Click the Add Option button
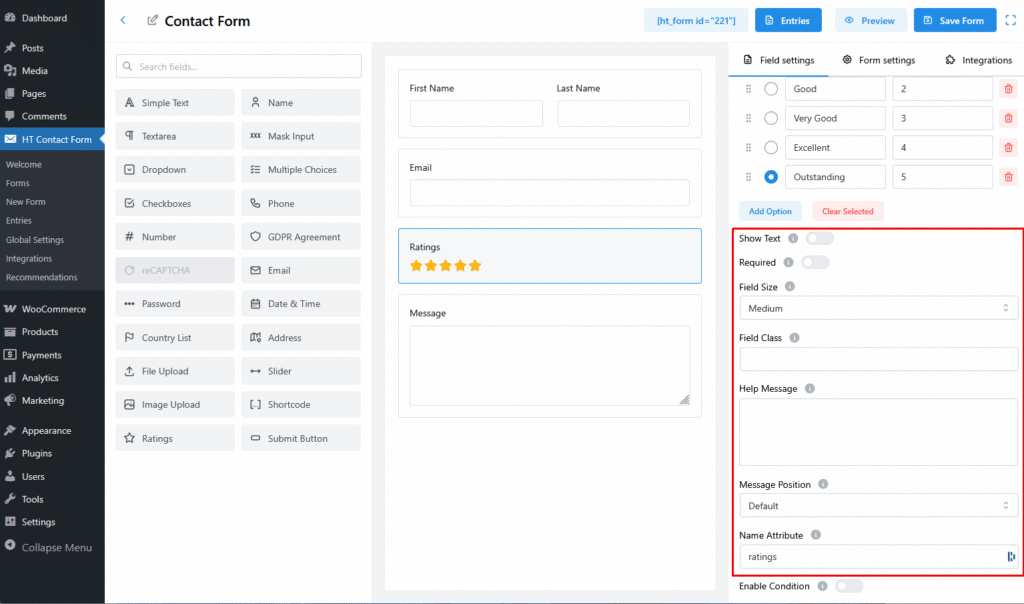Screen dimensions: 1024x604 [770, 211]
